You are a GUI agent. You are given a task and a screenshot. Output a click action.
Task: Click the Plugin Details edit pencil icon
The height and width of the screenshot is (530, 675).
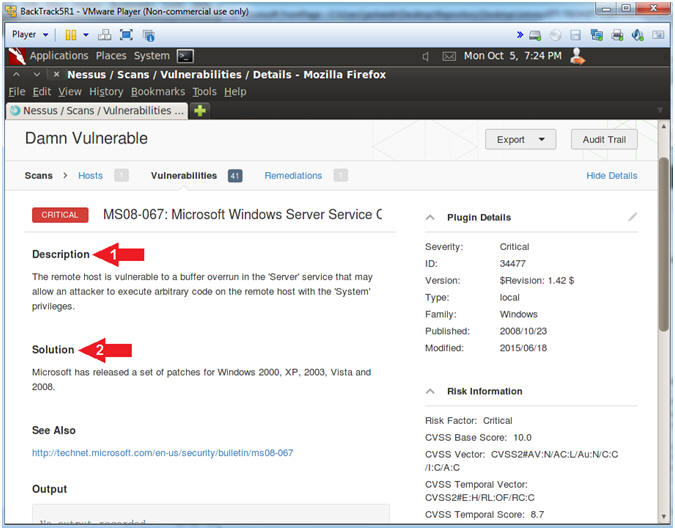[x=632, y=217]
